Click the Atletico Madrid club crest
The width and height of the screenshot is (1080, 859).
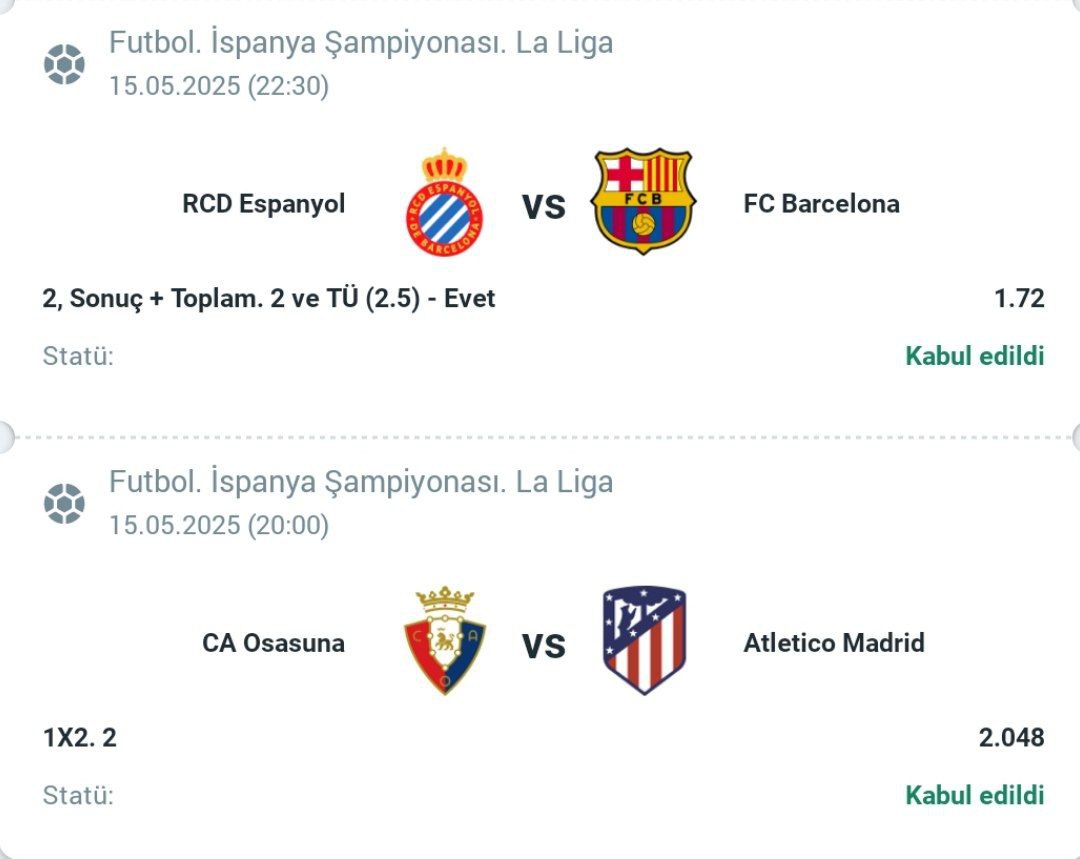[x=644, y=640]
